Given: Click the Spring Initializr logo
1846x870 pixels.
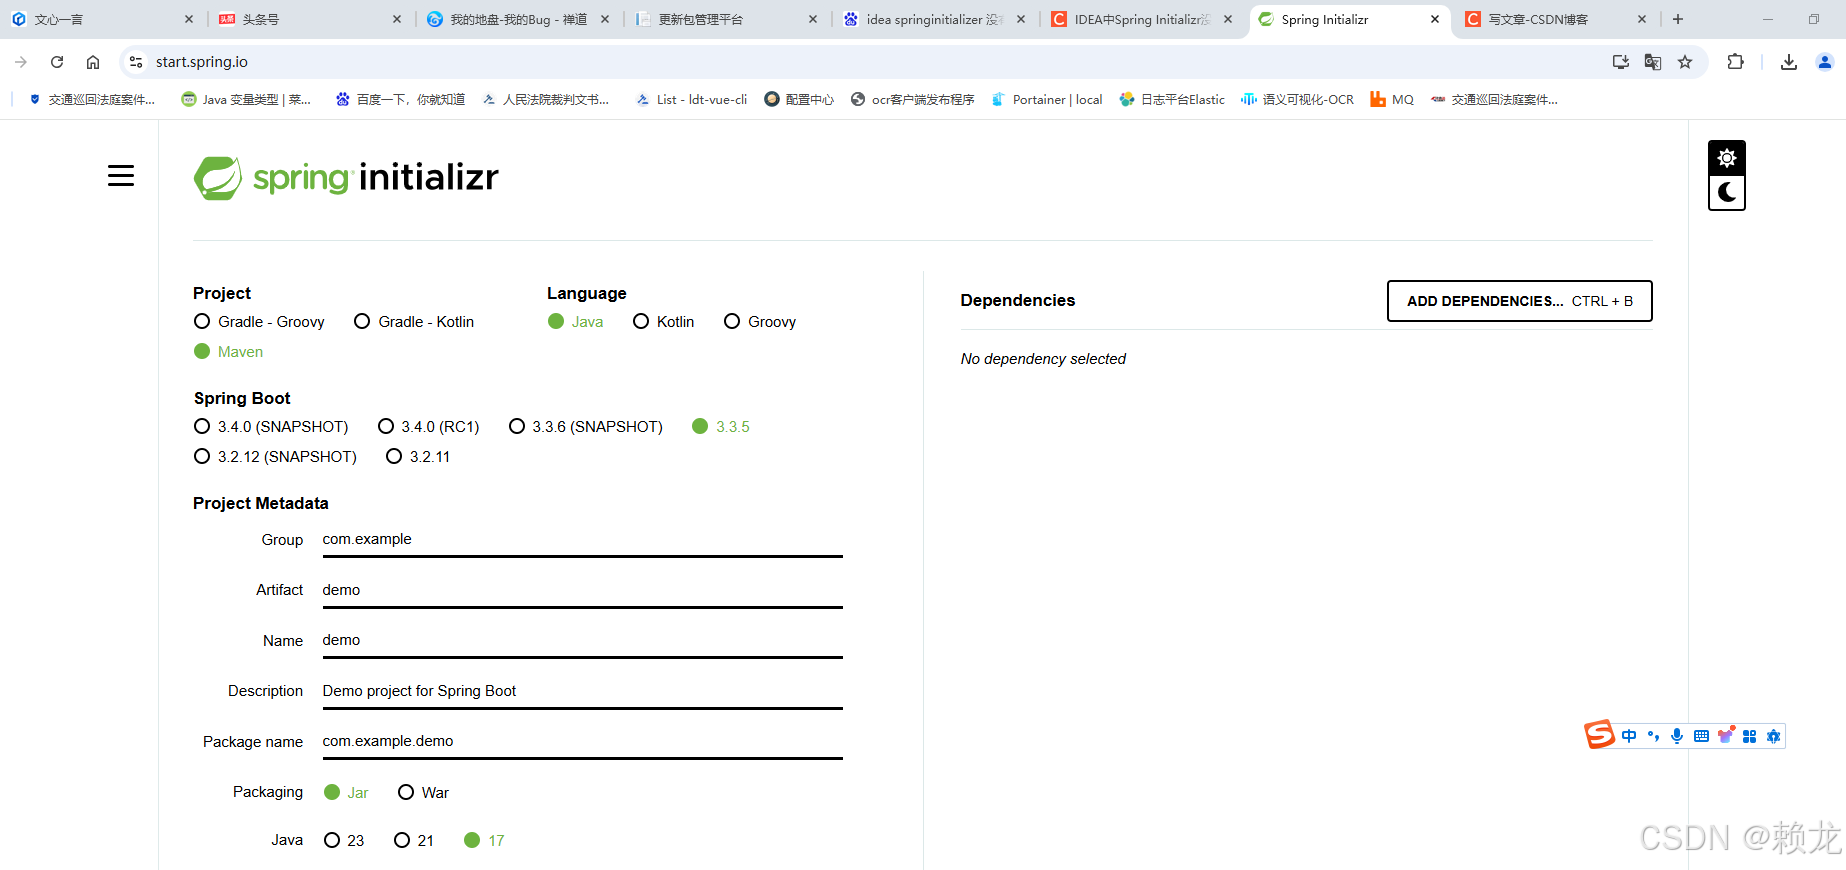Looking at the screenshot, I should [x=346, y=178].
